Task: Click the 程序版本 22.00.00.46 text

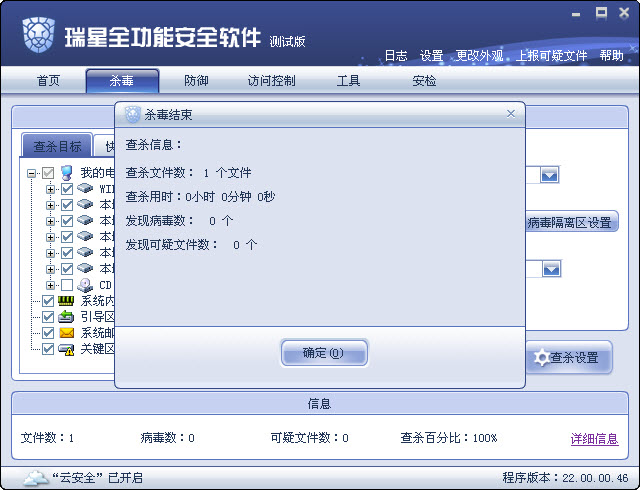Action: tap(565, 477)
